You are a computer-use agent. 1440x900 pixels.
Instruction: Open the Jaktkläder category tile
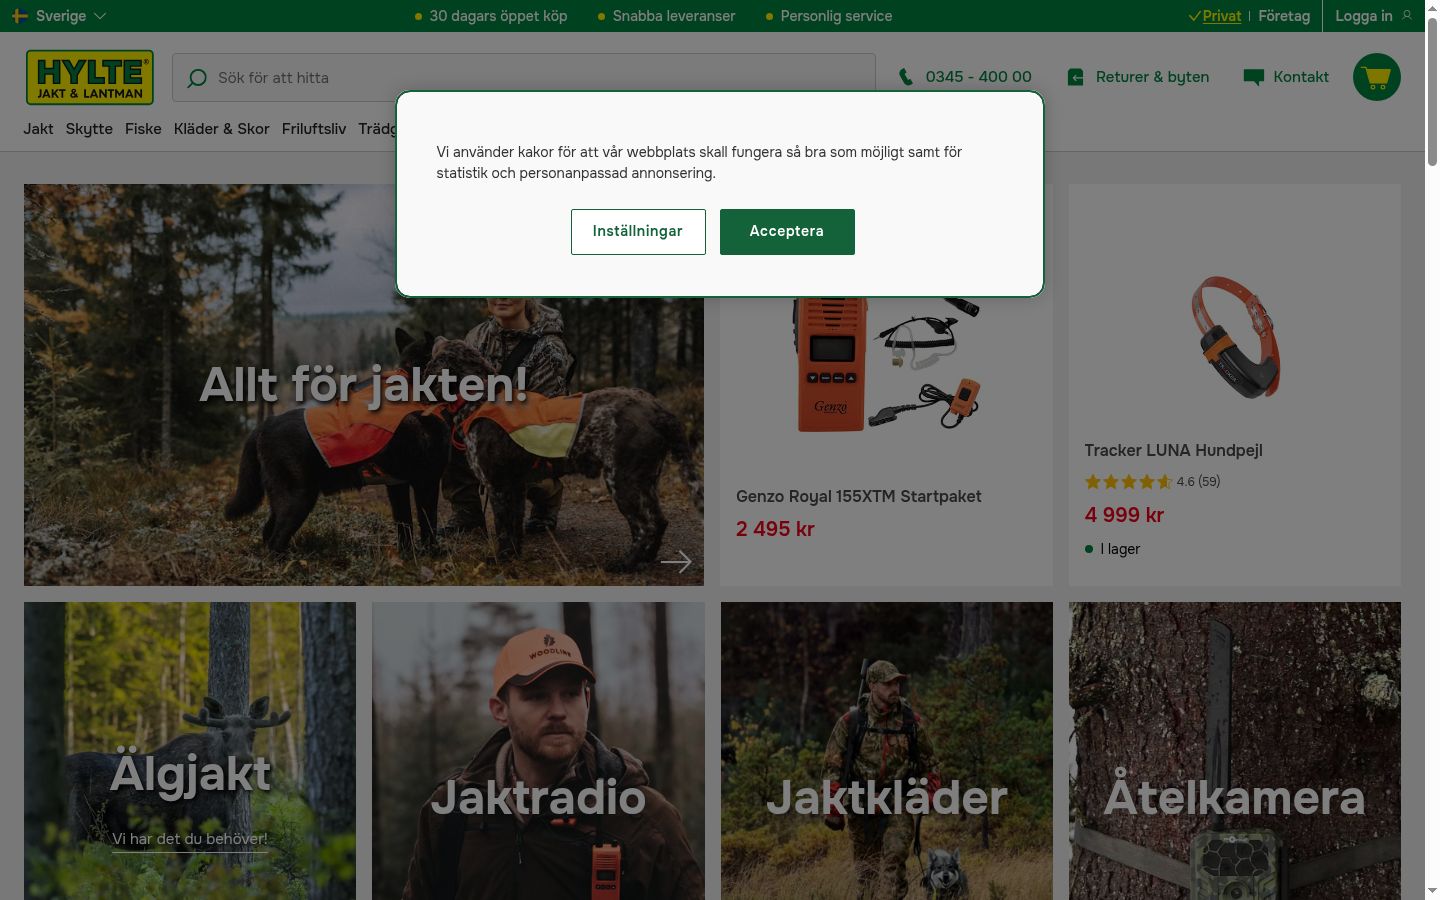(x=887, y=751)
